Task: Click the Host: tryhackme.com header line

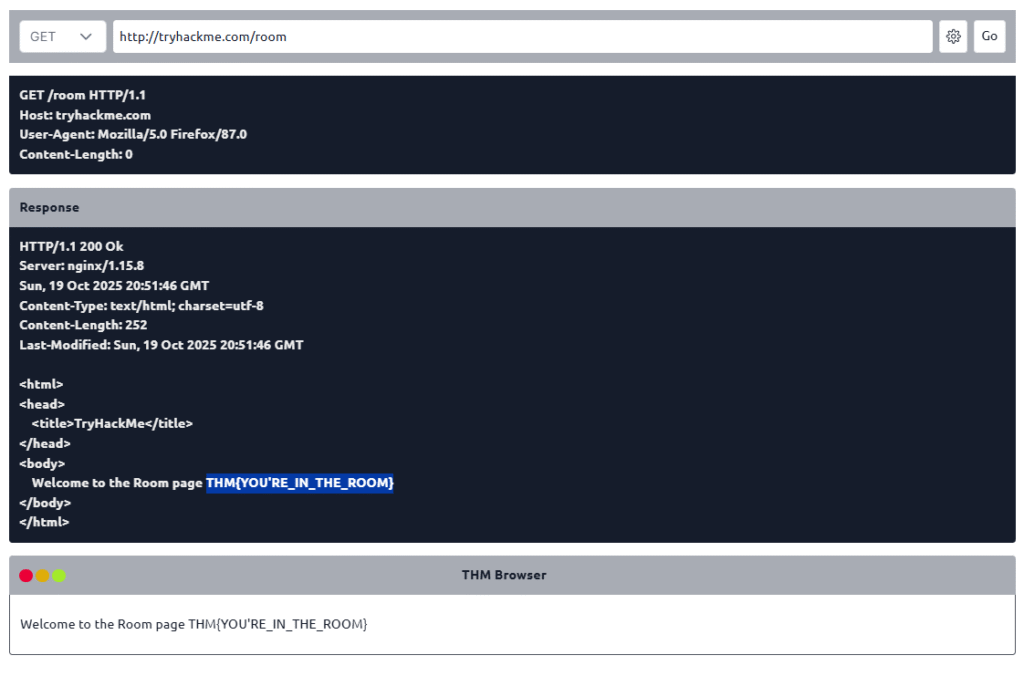Action: [x=85, y=115]
